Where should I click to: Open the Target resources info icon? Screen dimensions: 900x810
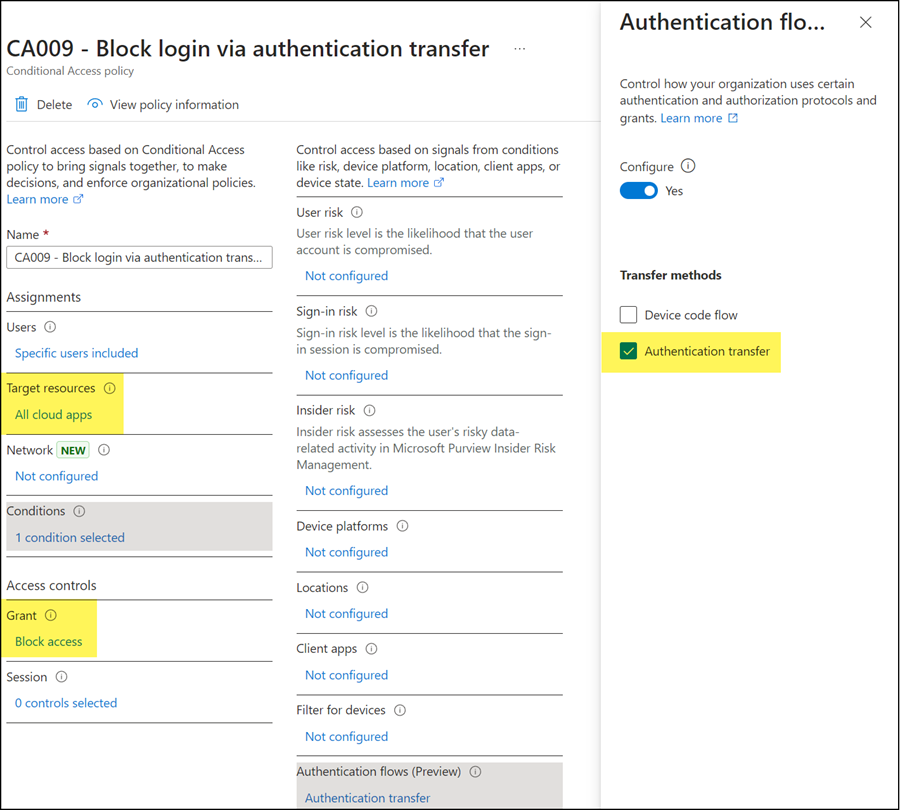(x=110, y=388)
